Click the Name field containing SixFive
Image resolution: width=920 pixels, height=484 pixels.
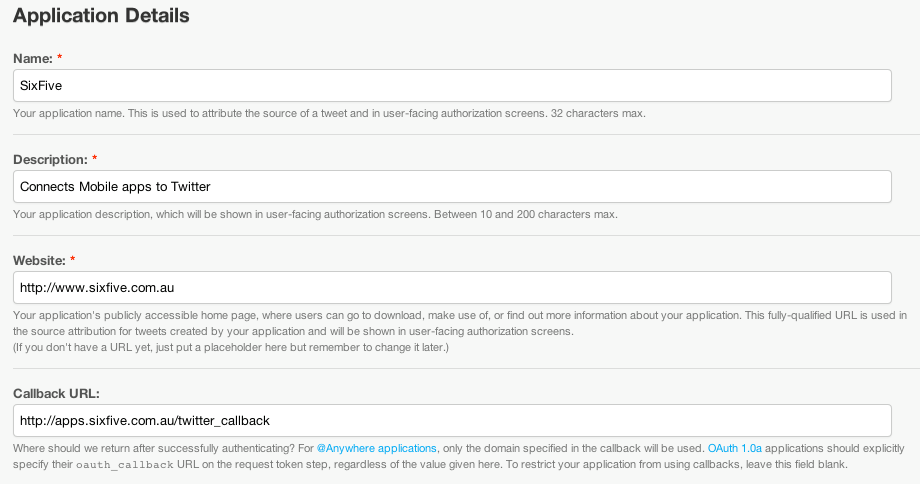point(452,86)
